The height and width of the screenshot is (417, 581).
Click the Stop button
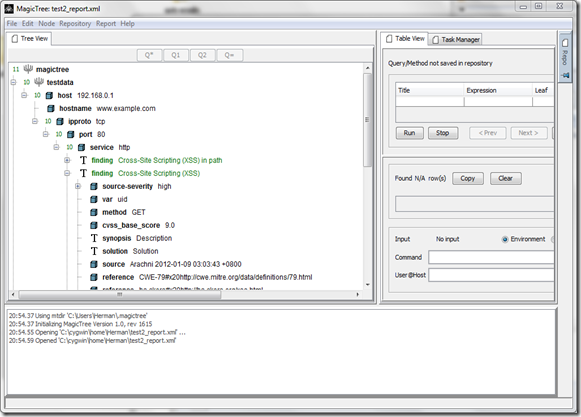point(443,133)
